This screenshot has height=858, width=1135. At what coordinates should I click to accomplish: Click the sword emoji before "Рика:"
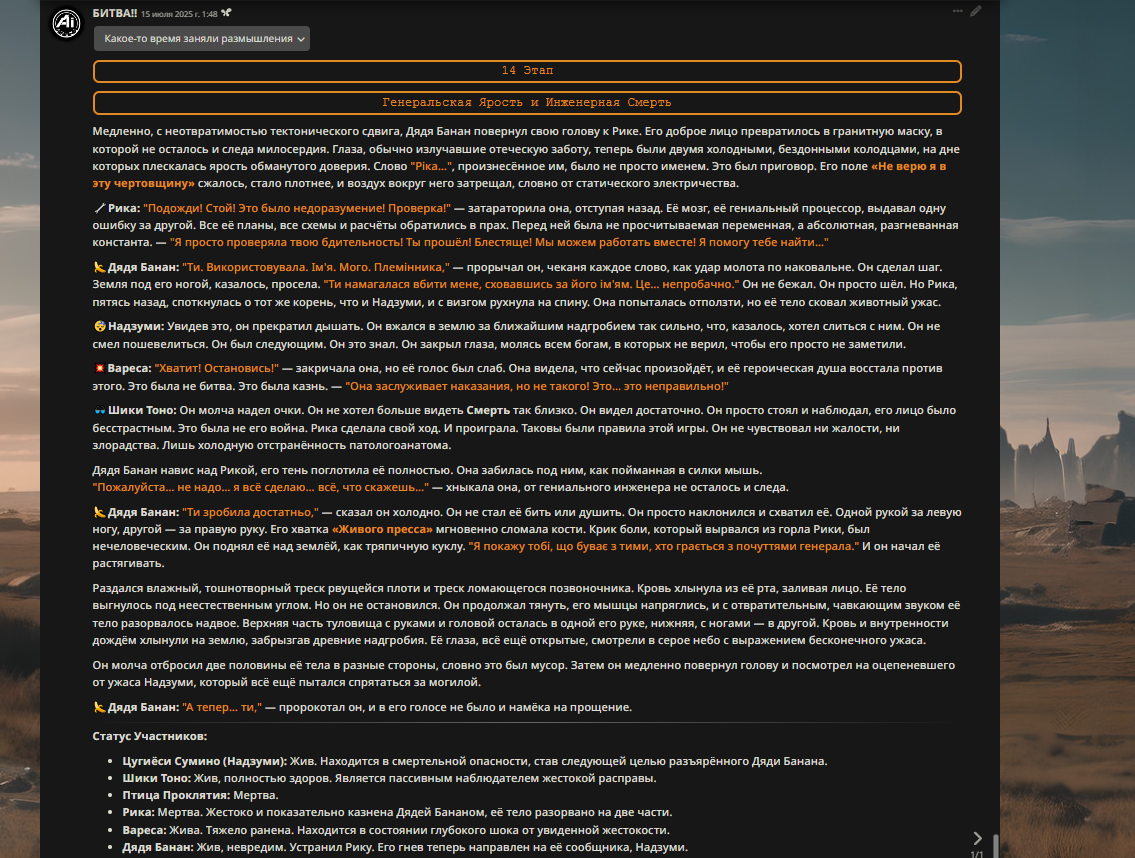[x=99, y=209]
